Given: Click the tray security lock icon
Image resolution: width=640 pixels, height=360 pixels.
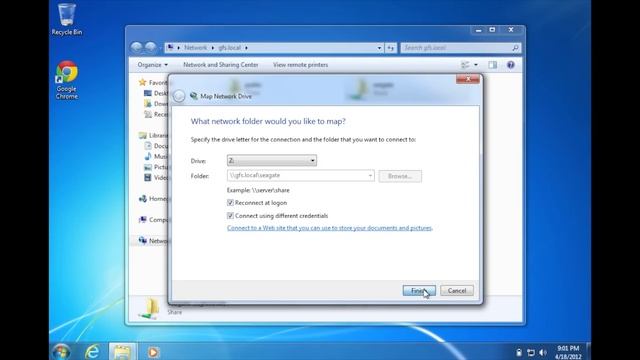Looking at the screenshot, I should click(518, 352).
